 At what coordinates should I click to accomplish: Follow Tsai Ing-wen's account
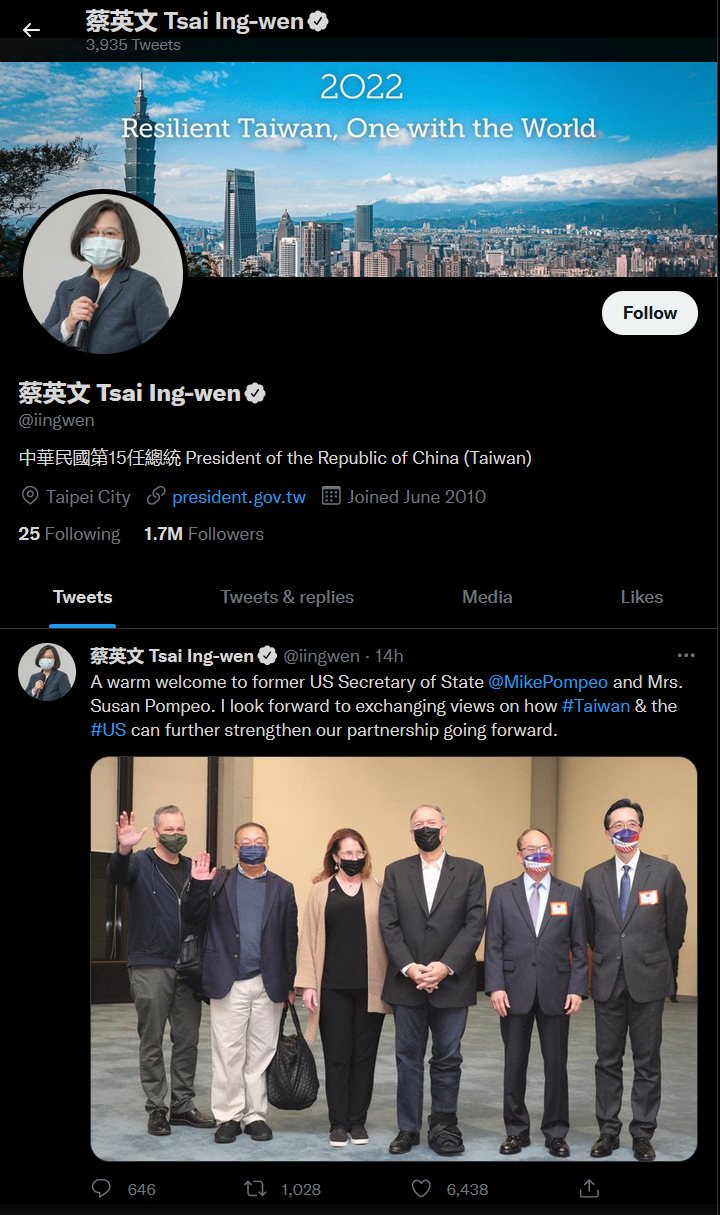[x=650, y=313]
